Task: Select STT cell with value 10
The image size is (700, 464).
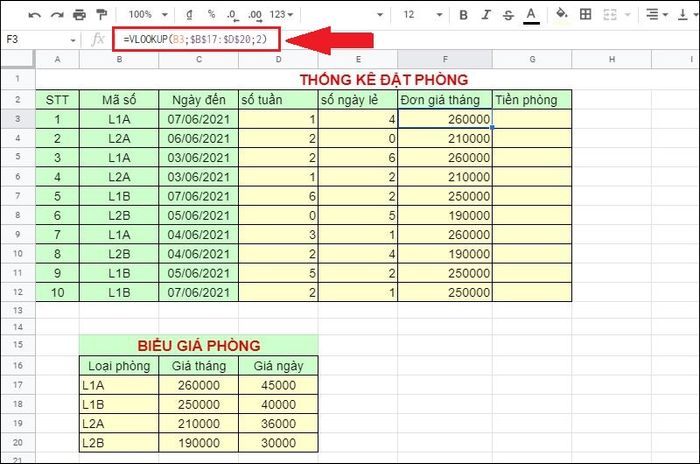Action: [57, 293]
